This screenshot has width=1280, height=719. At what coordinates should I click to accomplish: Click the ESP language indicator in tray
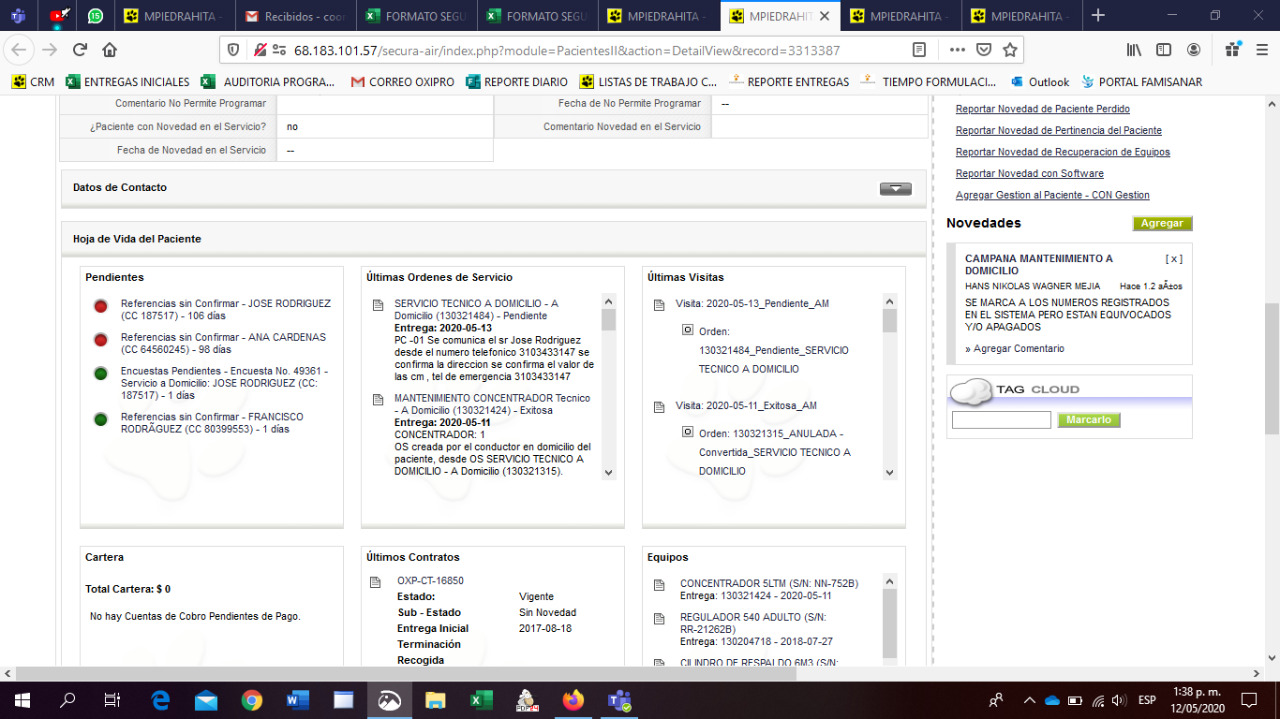point(1147,700)
